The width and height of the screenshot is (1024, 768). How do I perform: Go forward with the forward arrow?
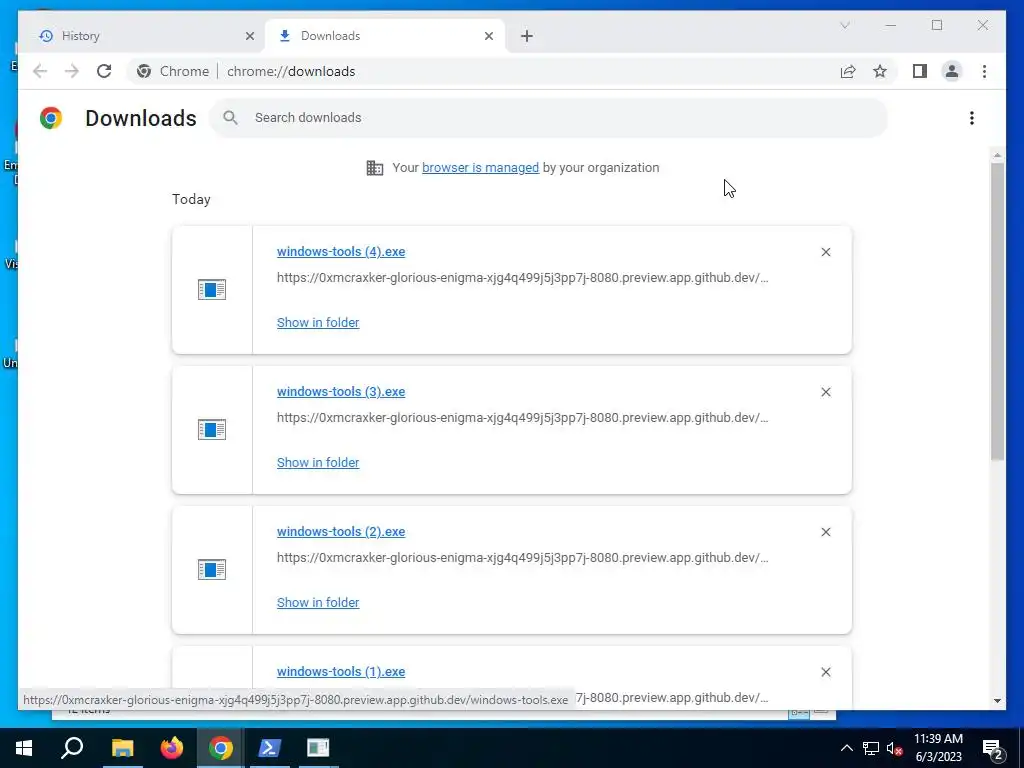[72, 71]
